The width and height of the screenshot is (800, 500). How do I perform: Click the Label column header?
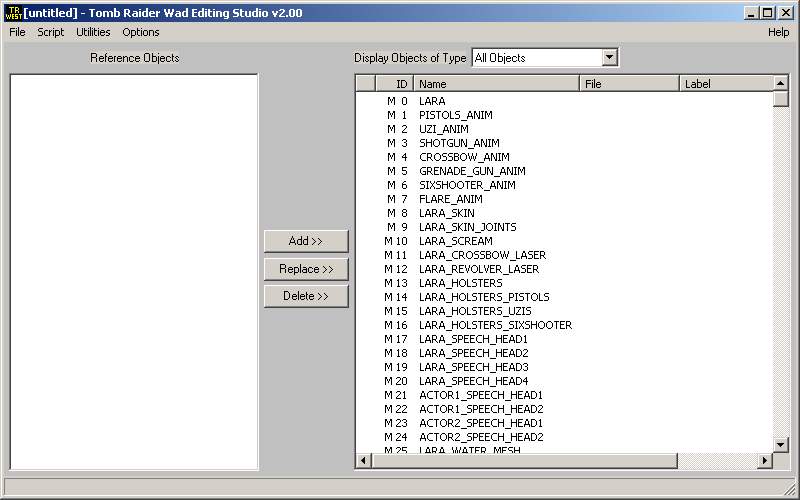tap(727, 84)
